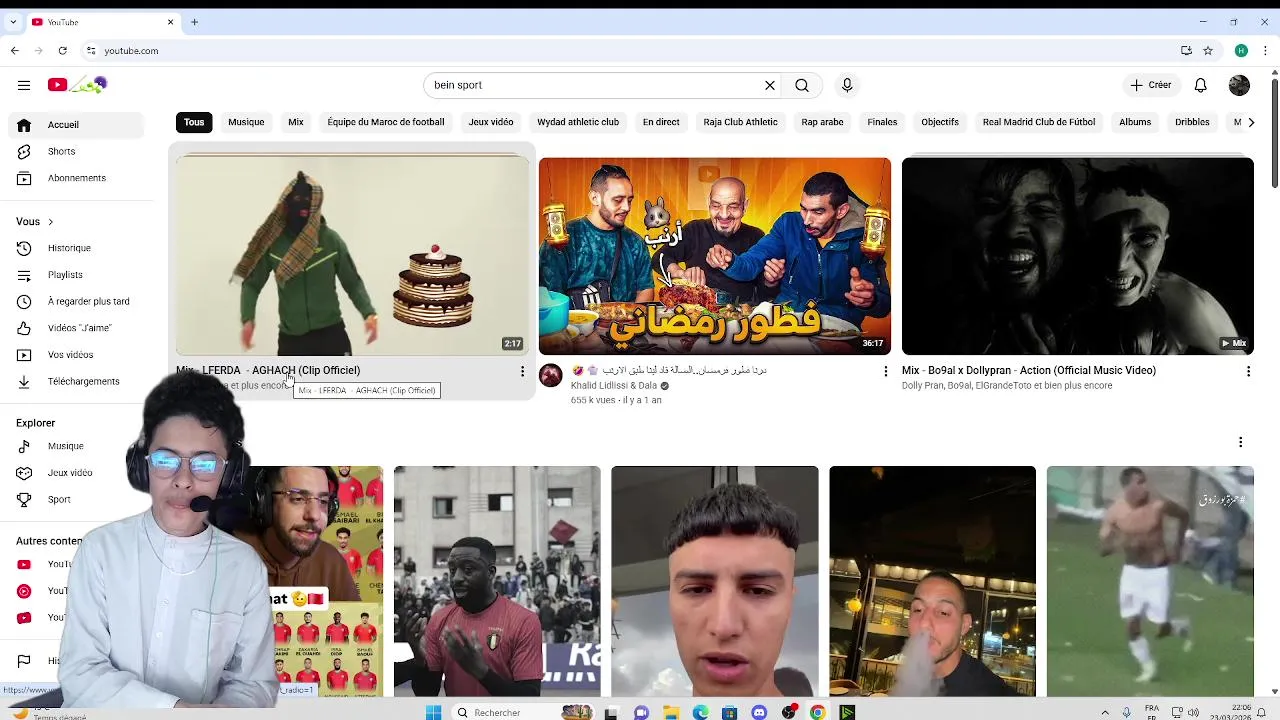Expand the Vous section
This screenshot has width=1280, height=720.
point(34,222)
